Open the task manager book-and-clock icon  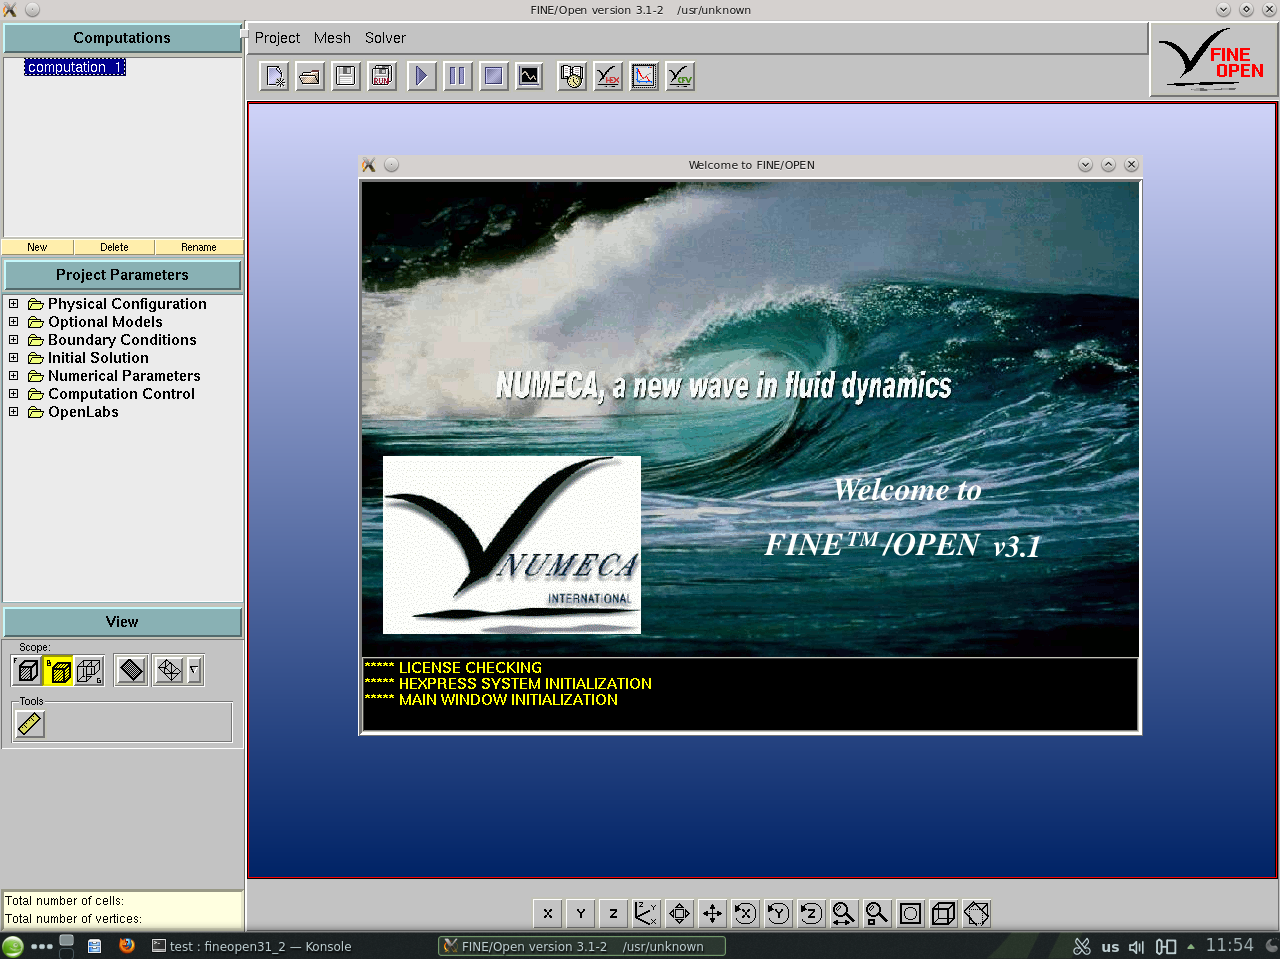click(x=572, y=76)
